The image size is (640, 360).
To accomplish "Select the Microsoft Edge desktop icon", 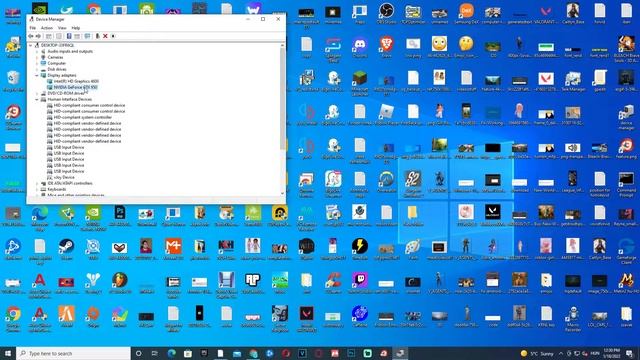I will pos(40,218).
